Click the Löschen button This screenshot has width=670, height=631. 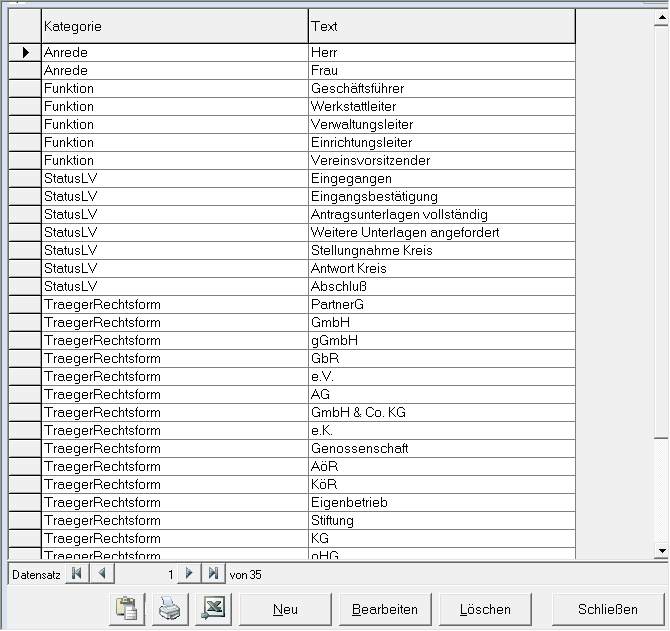485,609
